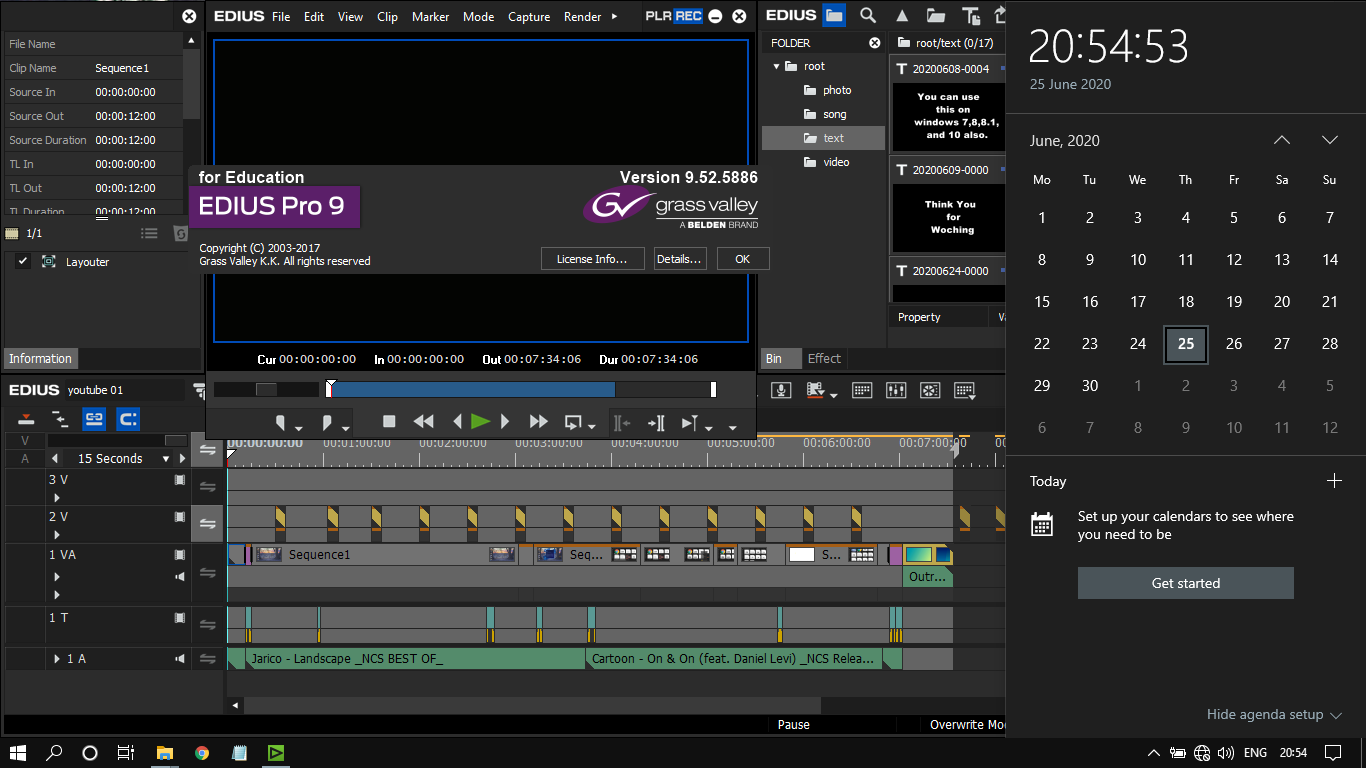Toggle the blue event snap icon
The width and height of the screenshot is (1366, 768).
(128, 419)
